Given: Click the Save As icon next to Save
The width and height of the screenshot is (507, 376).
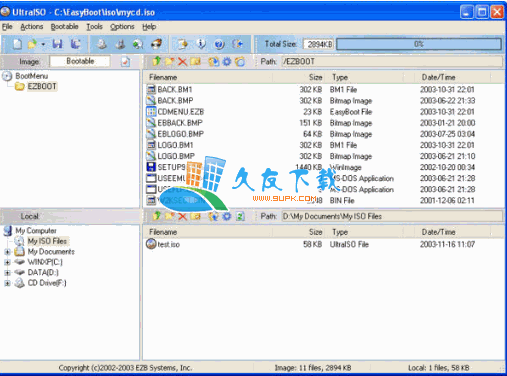Looking at the screenshot, I should click(76, 44).
